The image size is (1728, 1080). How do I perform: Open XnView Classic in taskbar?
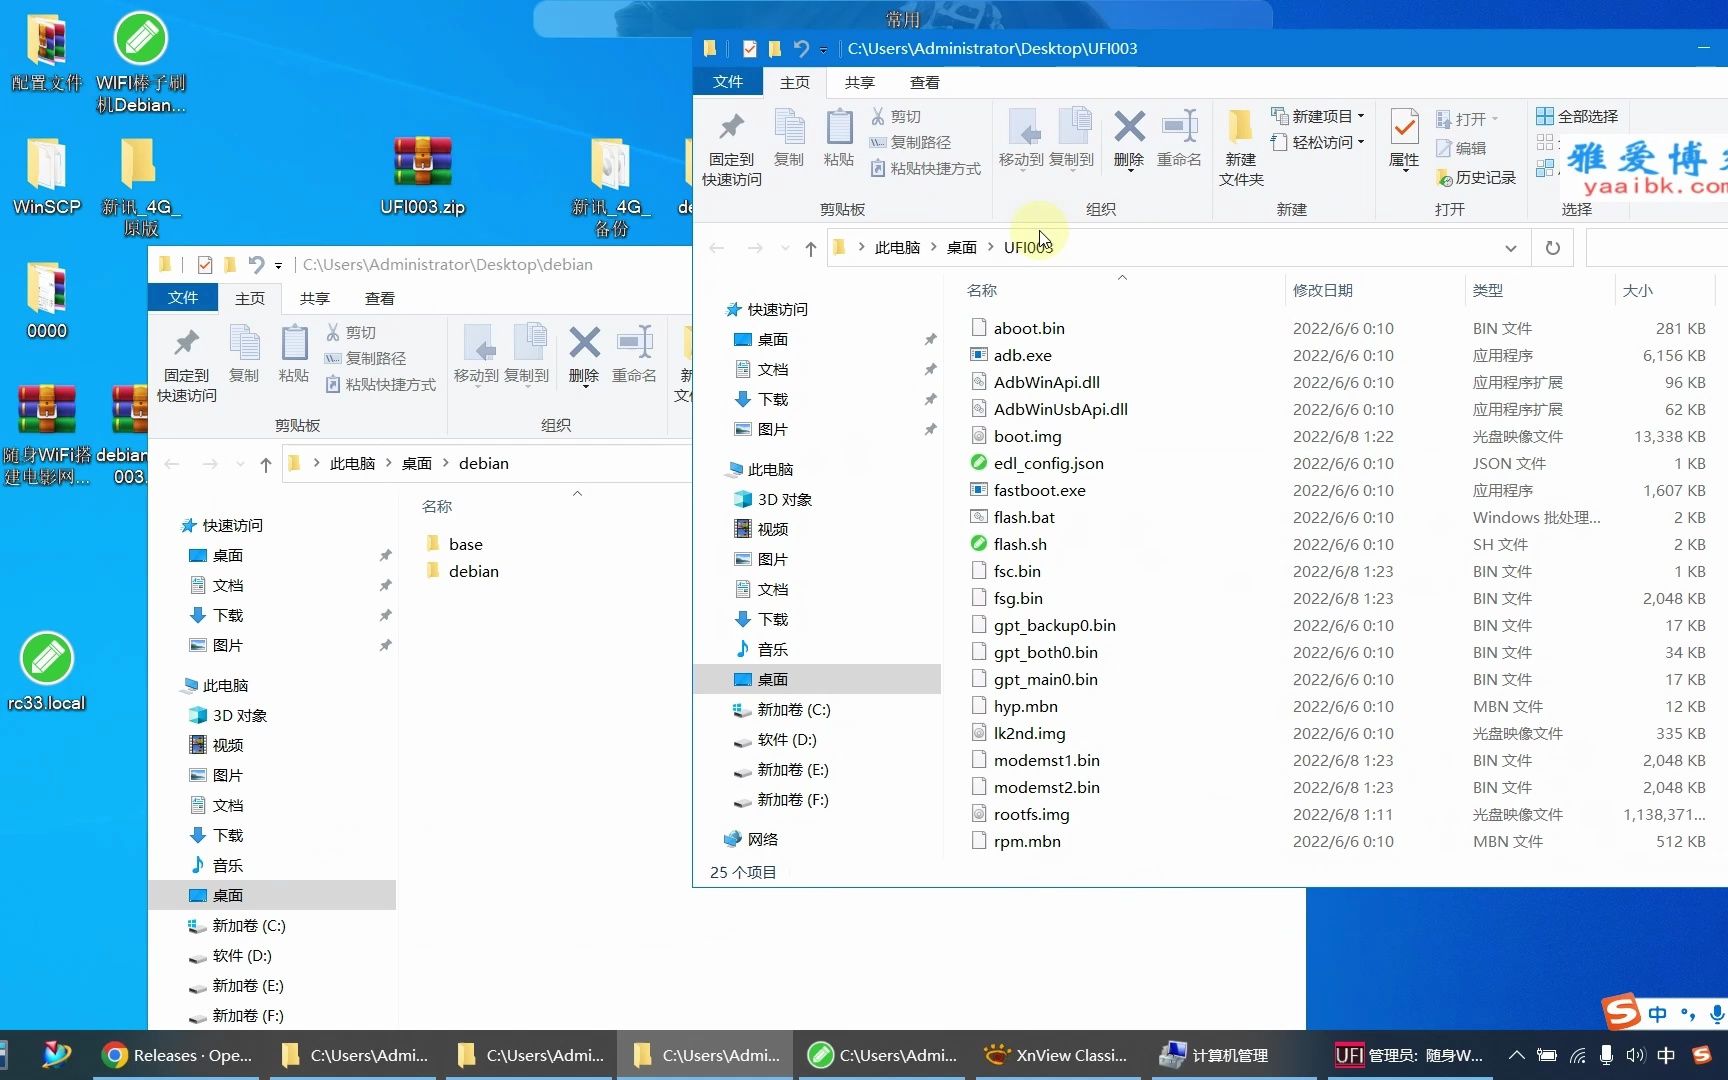click(1056, 1055)
